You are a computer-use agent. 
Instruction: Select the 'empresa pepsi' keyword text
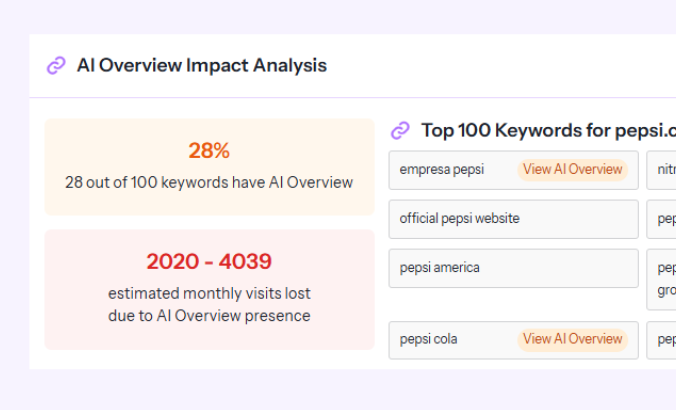[441, 169]
